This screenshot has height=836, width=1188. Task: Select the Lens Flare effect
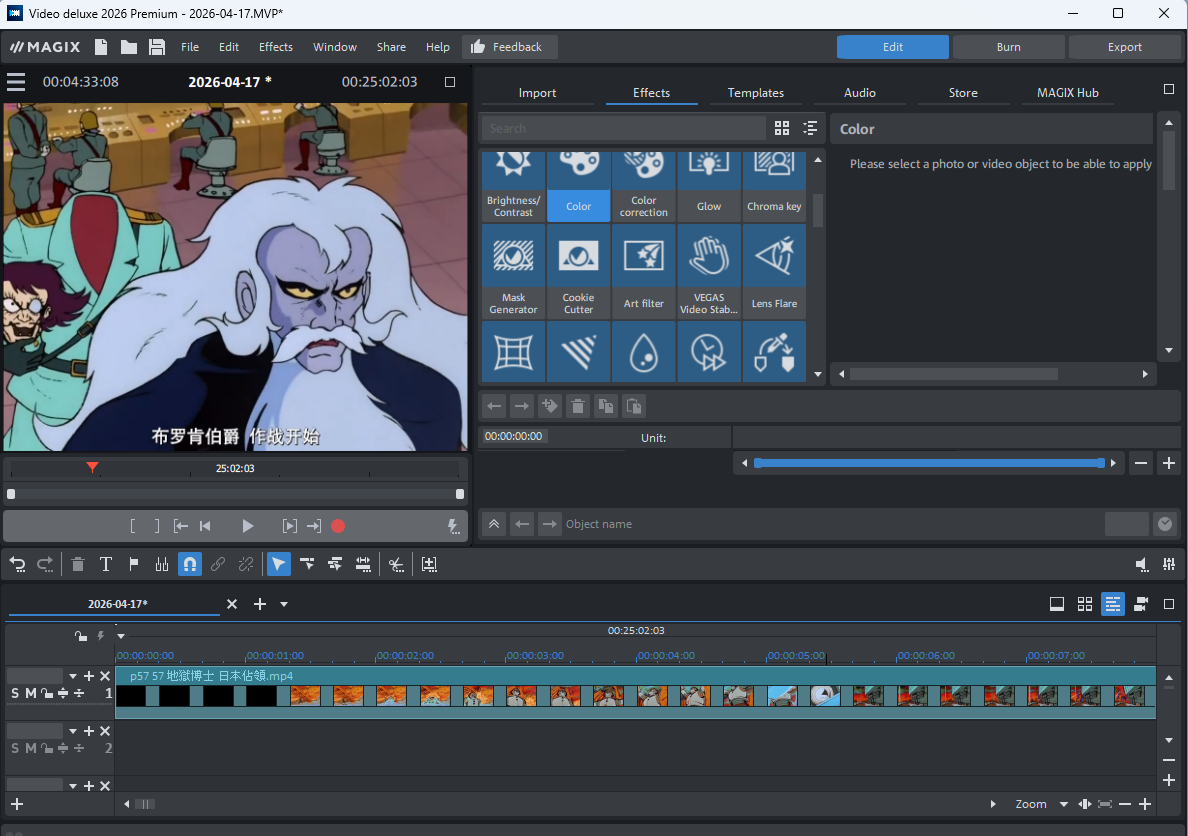pyautogui.click(x=774, y=271)
